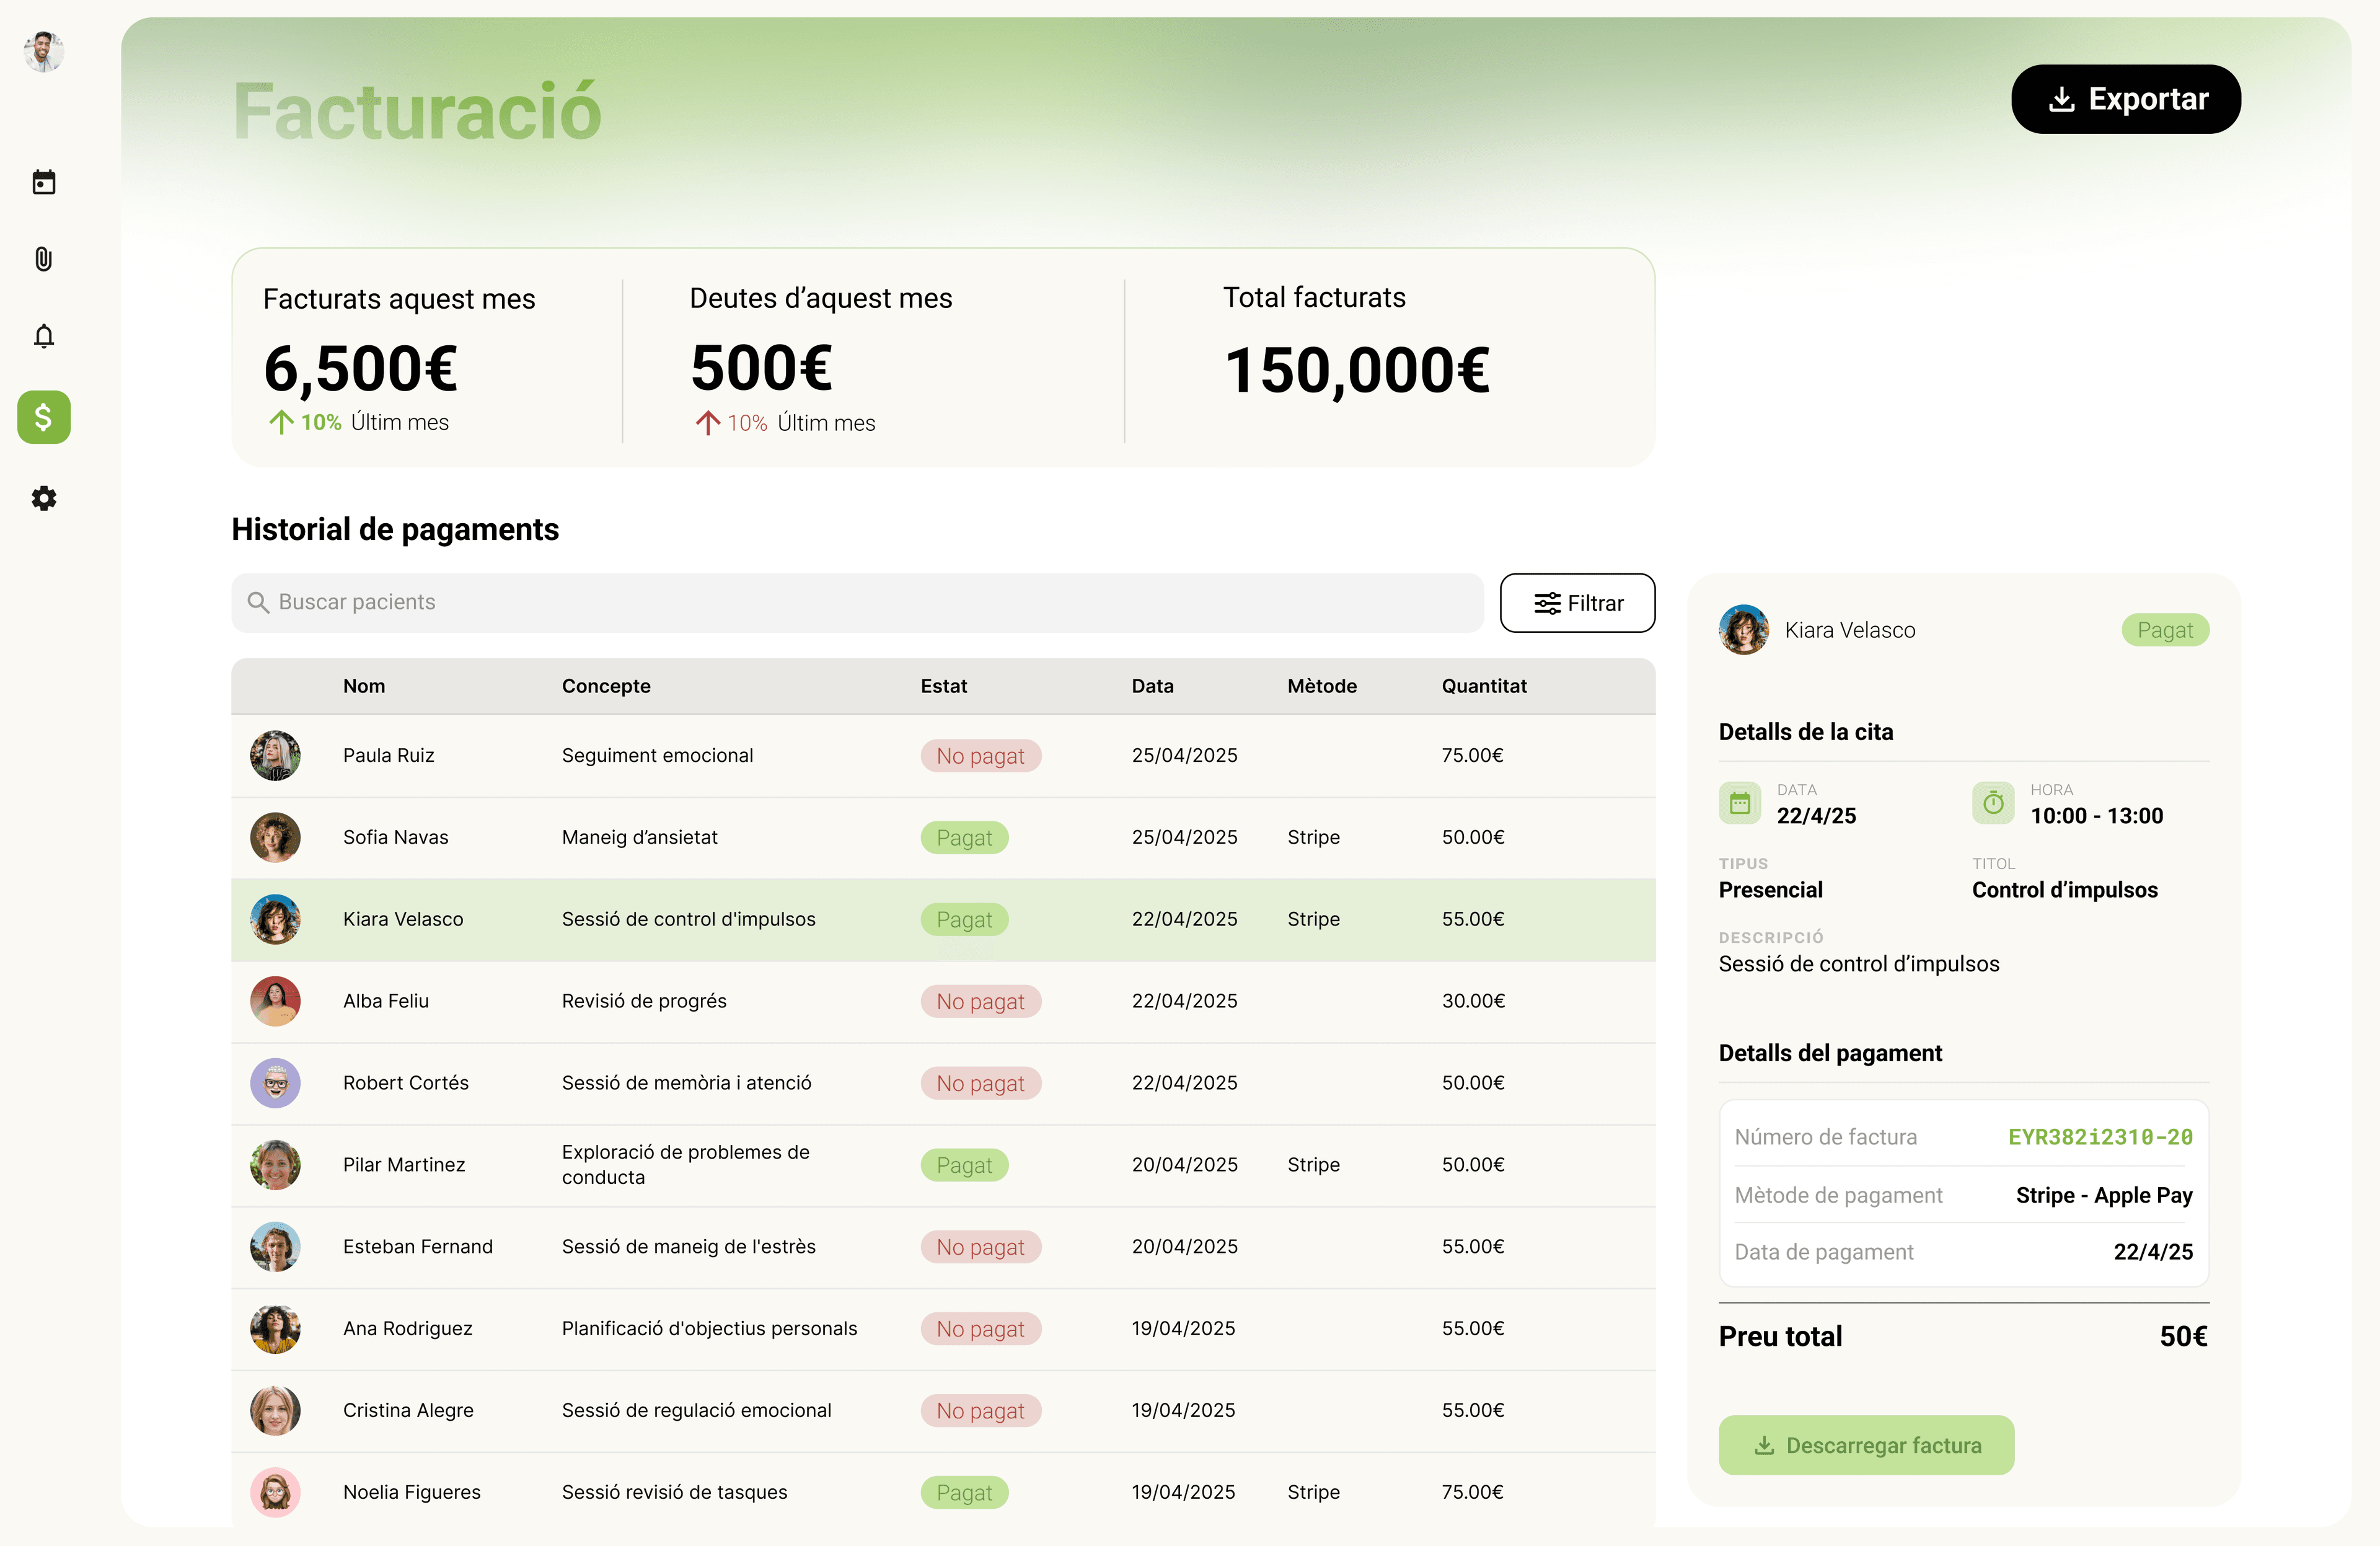The image size is (2380, 1546).
Task: Click the 500€ Deutes d'aquest mes value
Action: click(761, 367)
